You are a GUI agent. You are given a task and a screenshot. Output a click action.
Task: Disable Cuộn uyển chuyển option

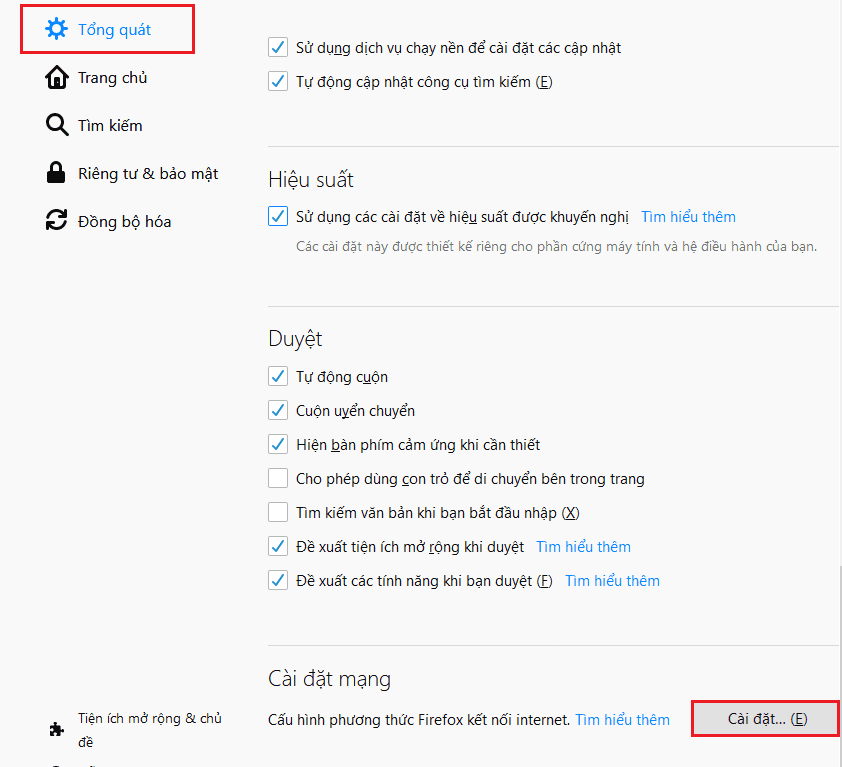(x=279, y=411)
